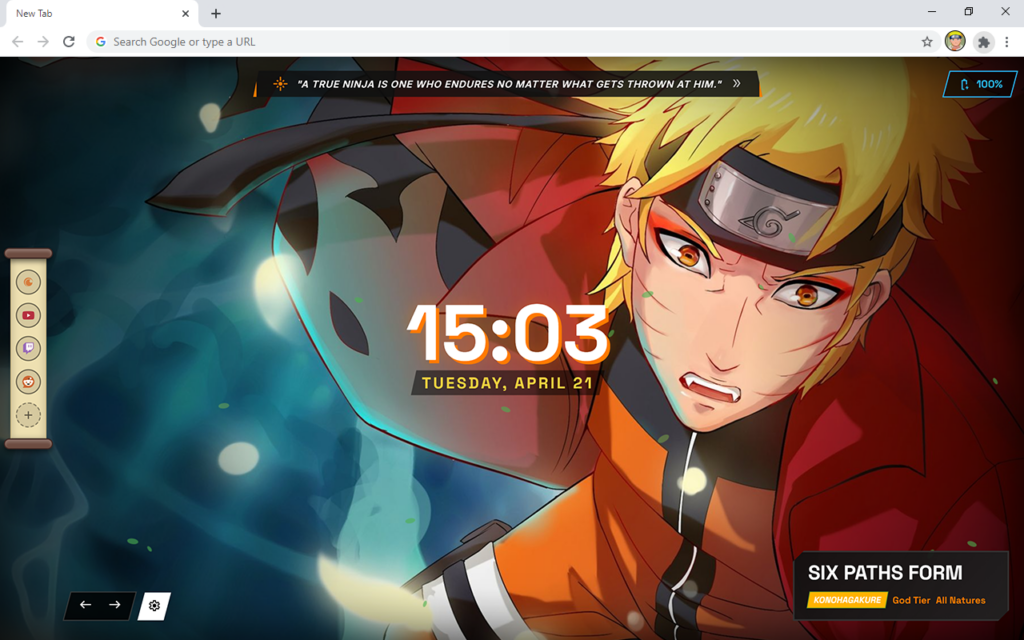1024x640 pixels.
Task: Reload the current page
Action: pos(69,42)
